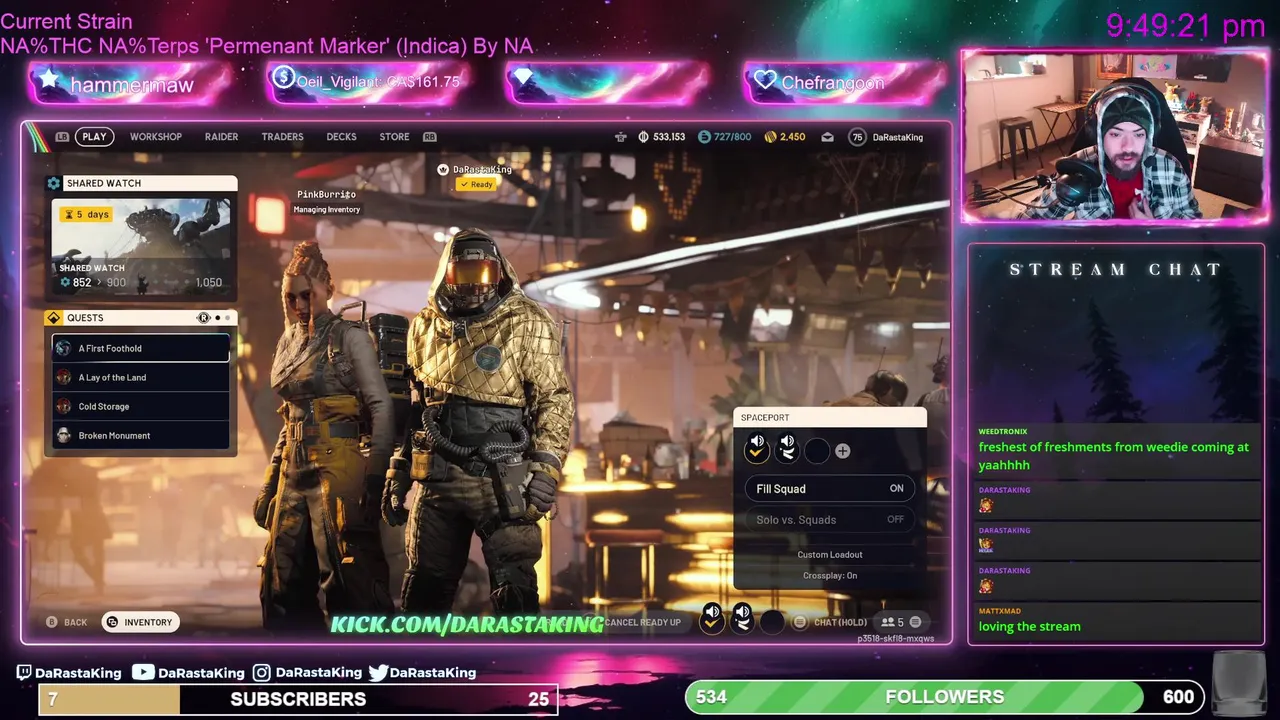Open the RAIDER tab
Image resolution: width=1280 pixels, height=720 pixels.
[x=221, y=137]
